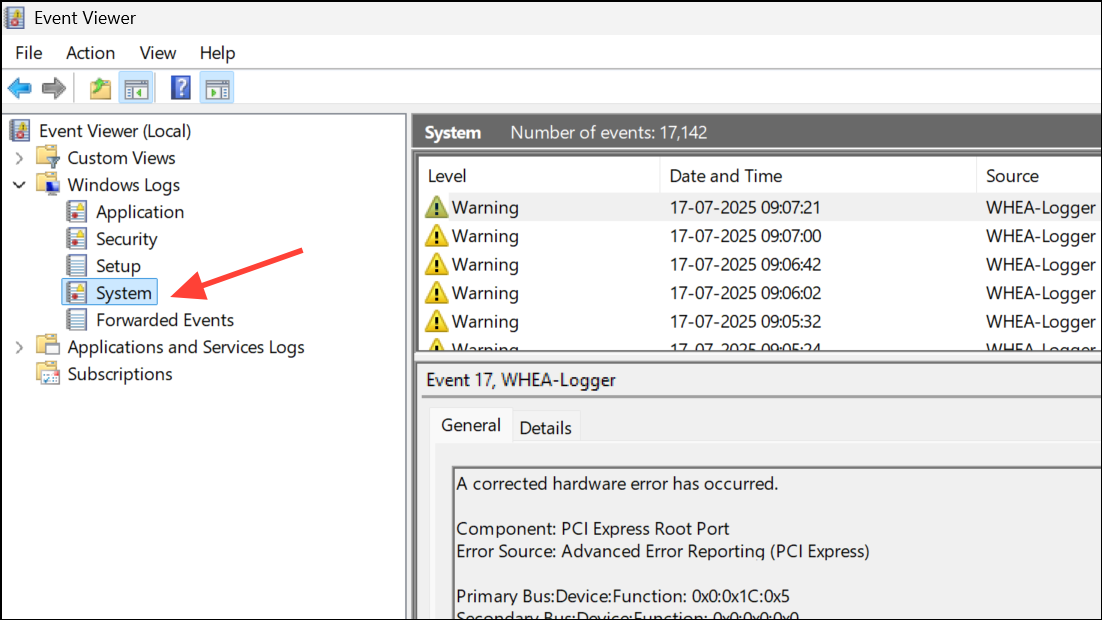Click WHEA-Logger source of 09:06:42 event

coord(1040,264)
